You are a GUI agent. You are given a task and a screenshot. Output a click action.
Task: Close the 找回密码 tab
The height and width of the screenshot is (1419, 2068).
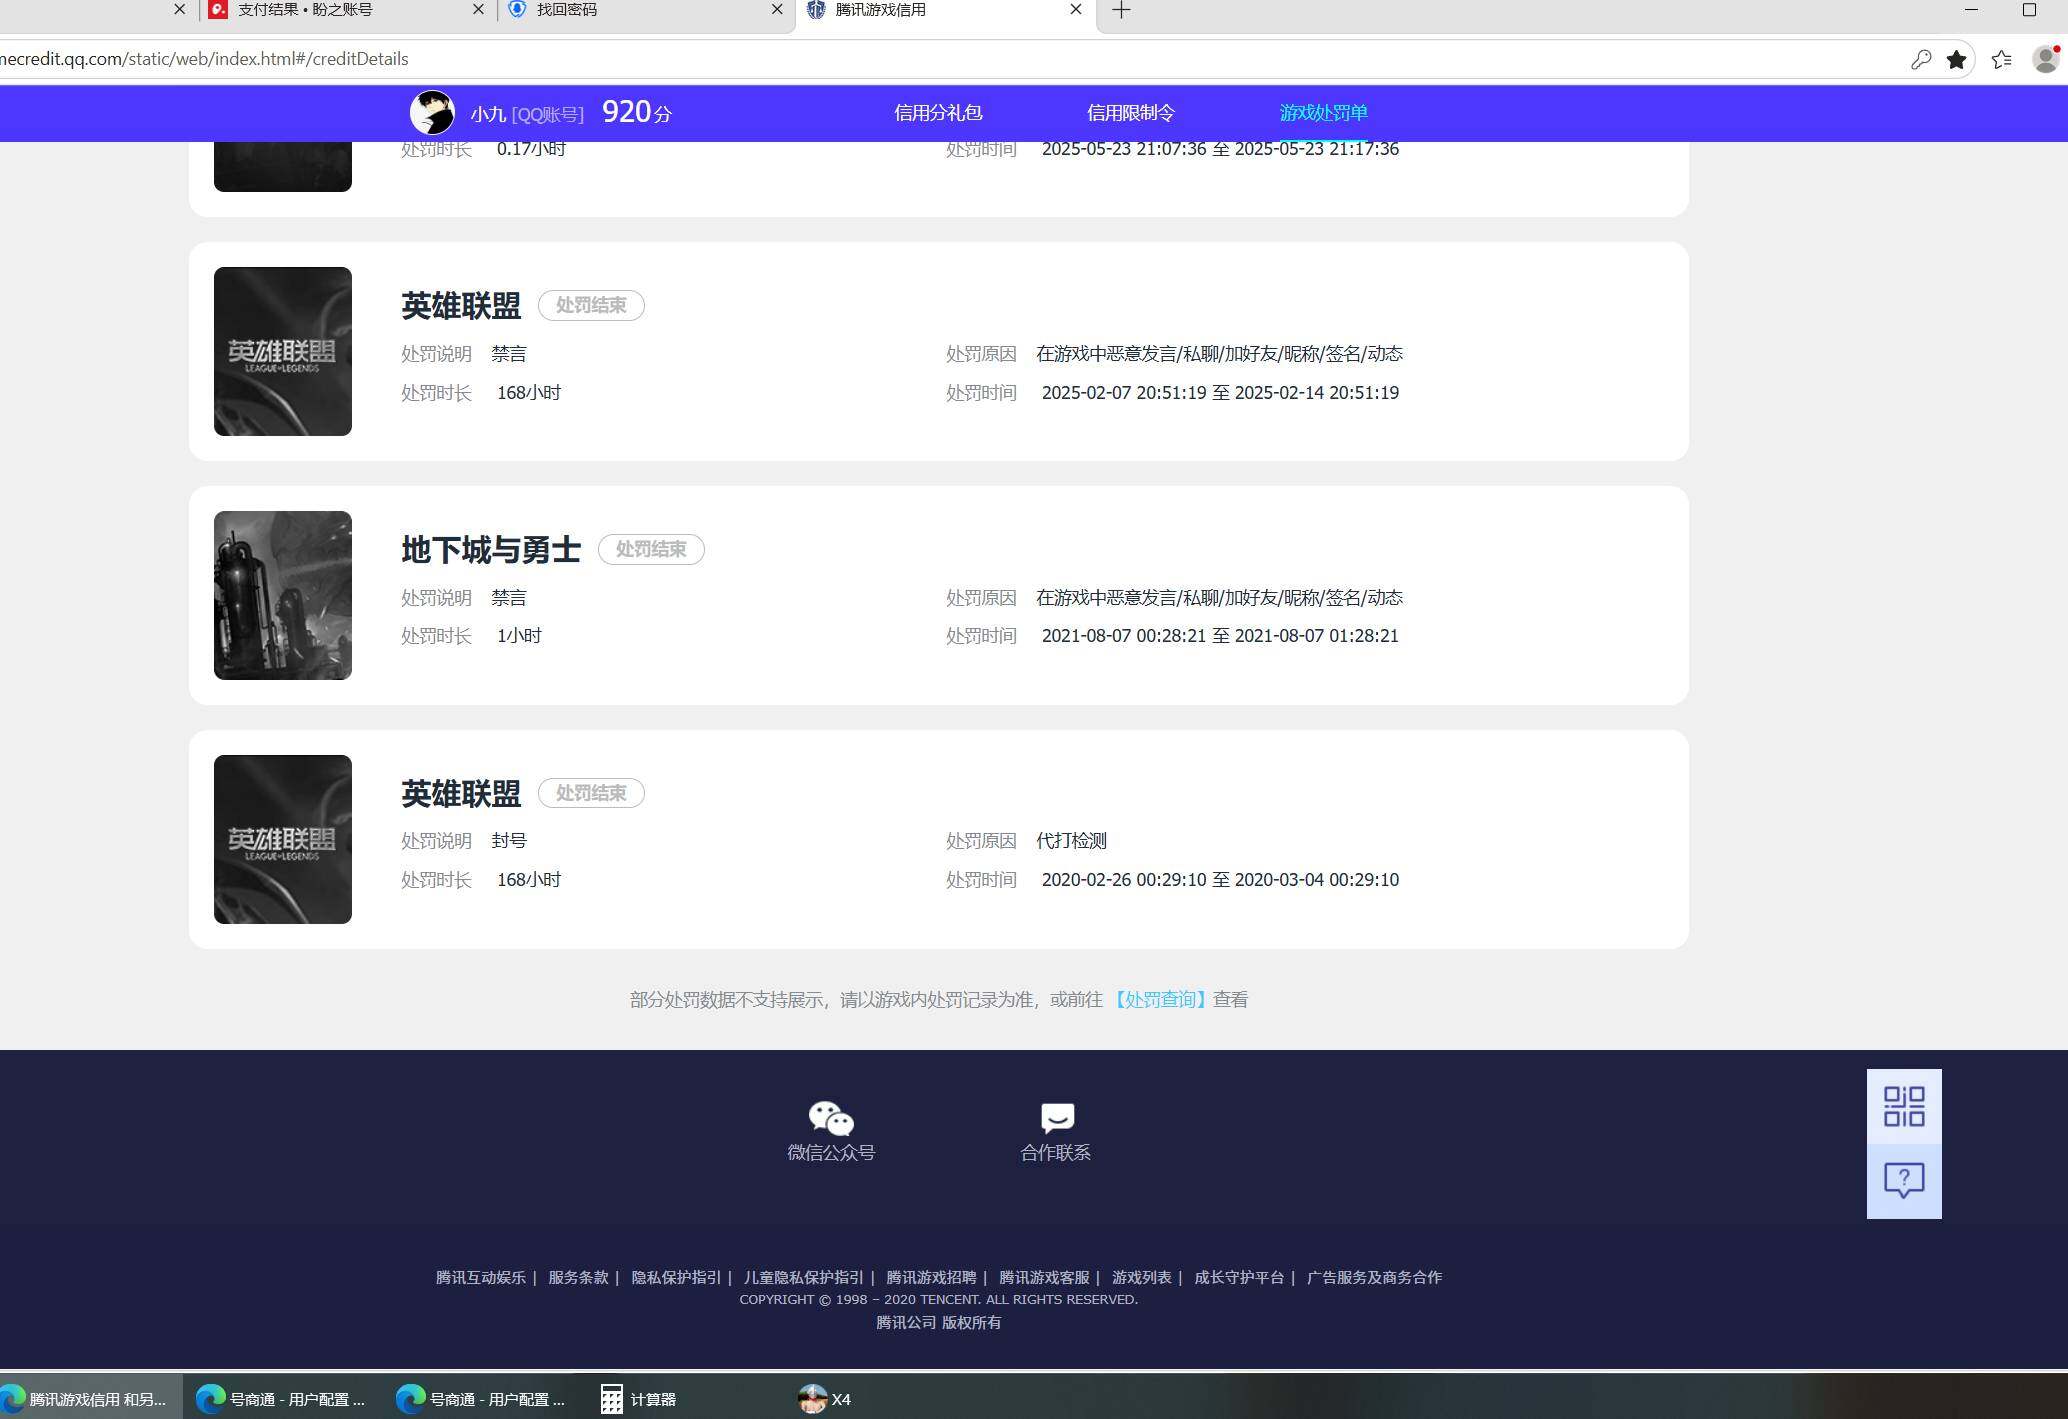[x=777, y=9]
